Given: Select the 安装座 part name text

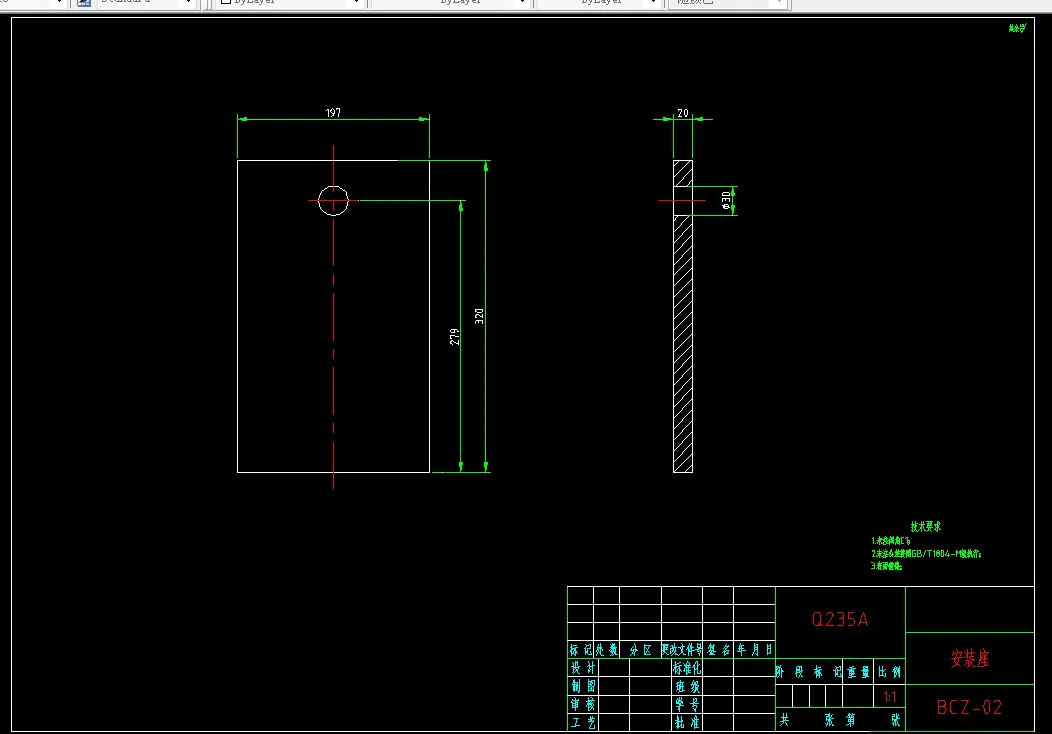Looking at the screenshot, I should coord(970,659).
